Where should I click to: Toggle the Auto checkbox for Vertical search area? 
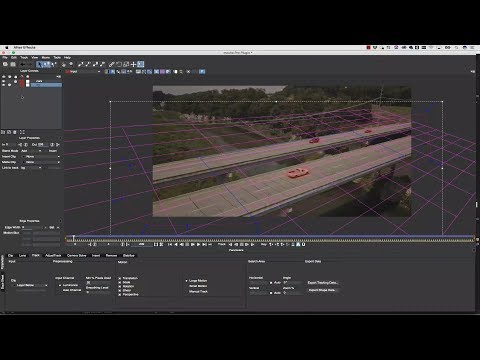point(271,293)
